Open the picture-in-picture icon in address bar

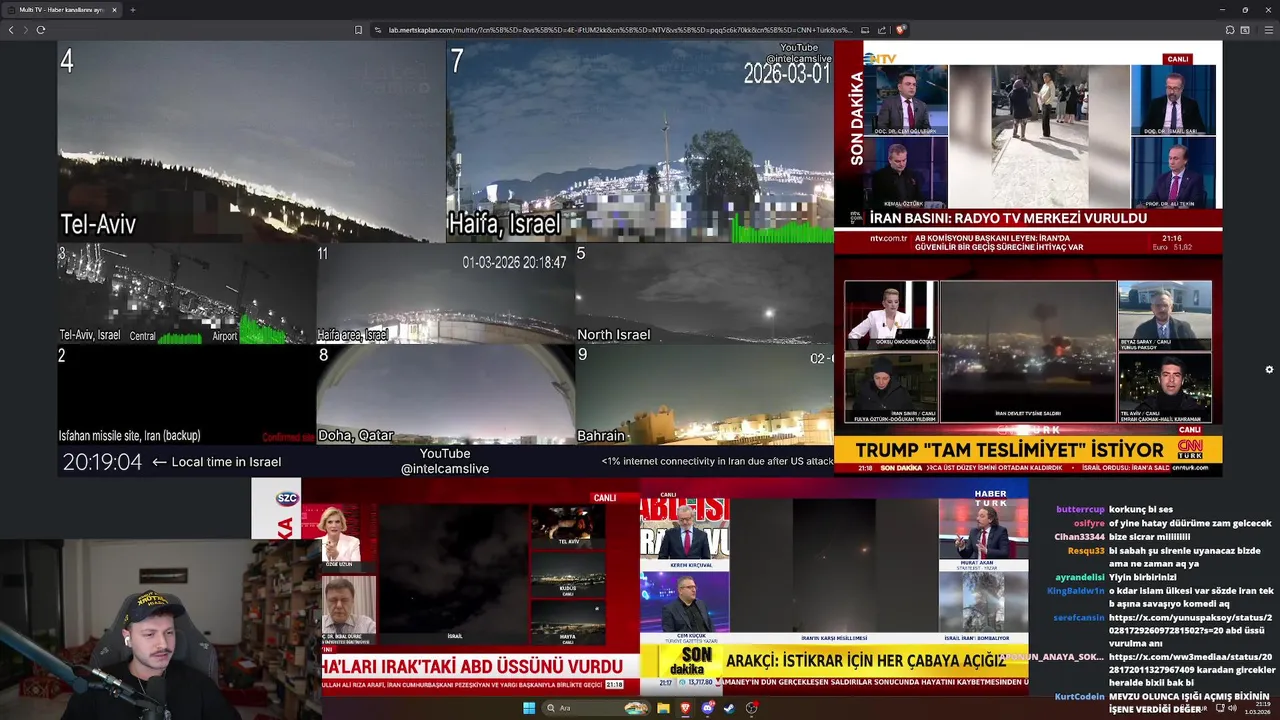pyautogui.click(x=865, y=30)
